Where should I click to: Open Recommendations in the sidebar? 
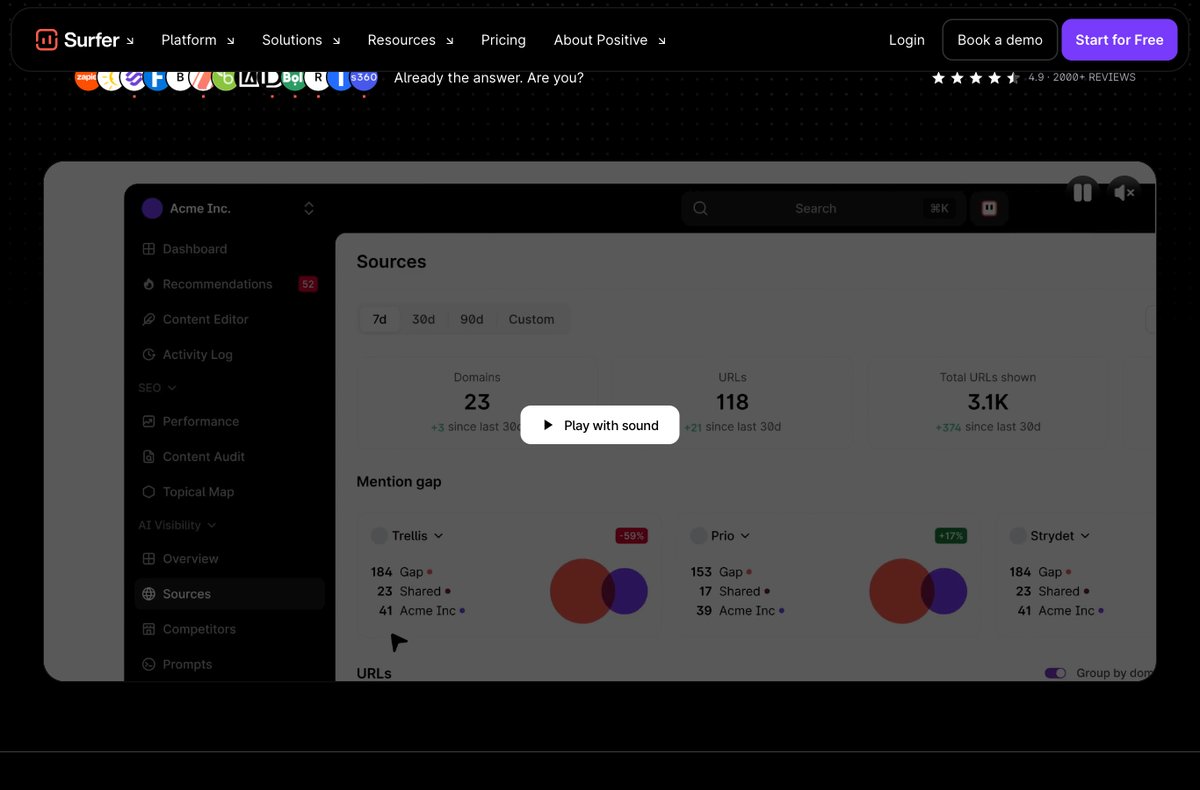click(x=230, y=284)
